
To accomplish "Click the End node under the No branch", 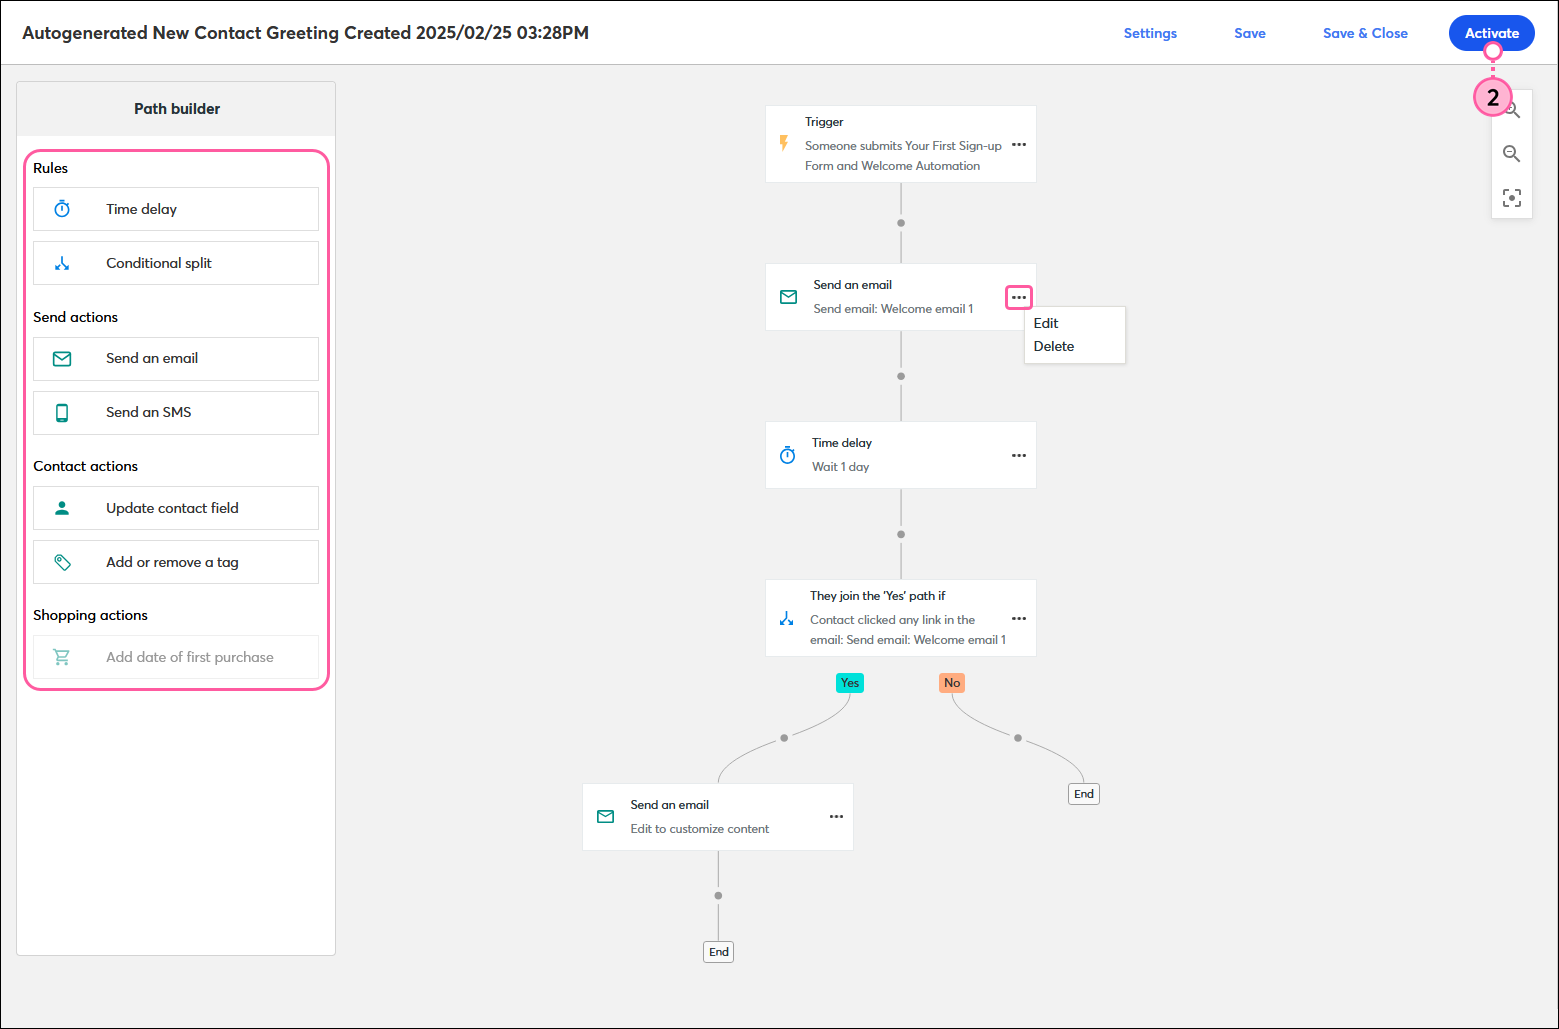I will [1084, 794].
